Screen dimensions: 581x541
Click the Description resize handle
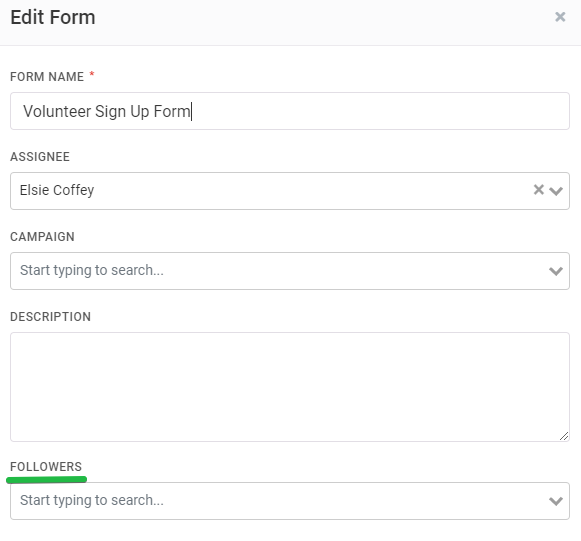(x=564, y=436)
